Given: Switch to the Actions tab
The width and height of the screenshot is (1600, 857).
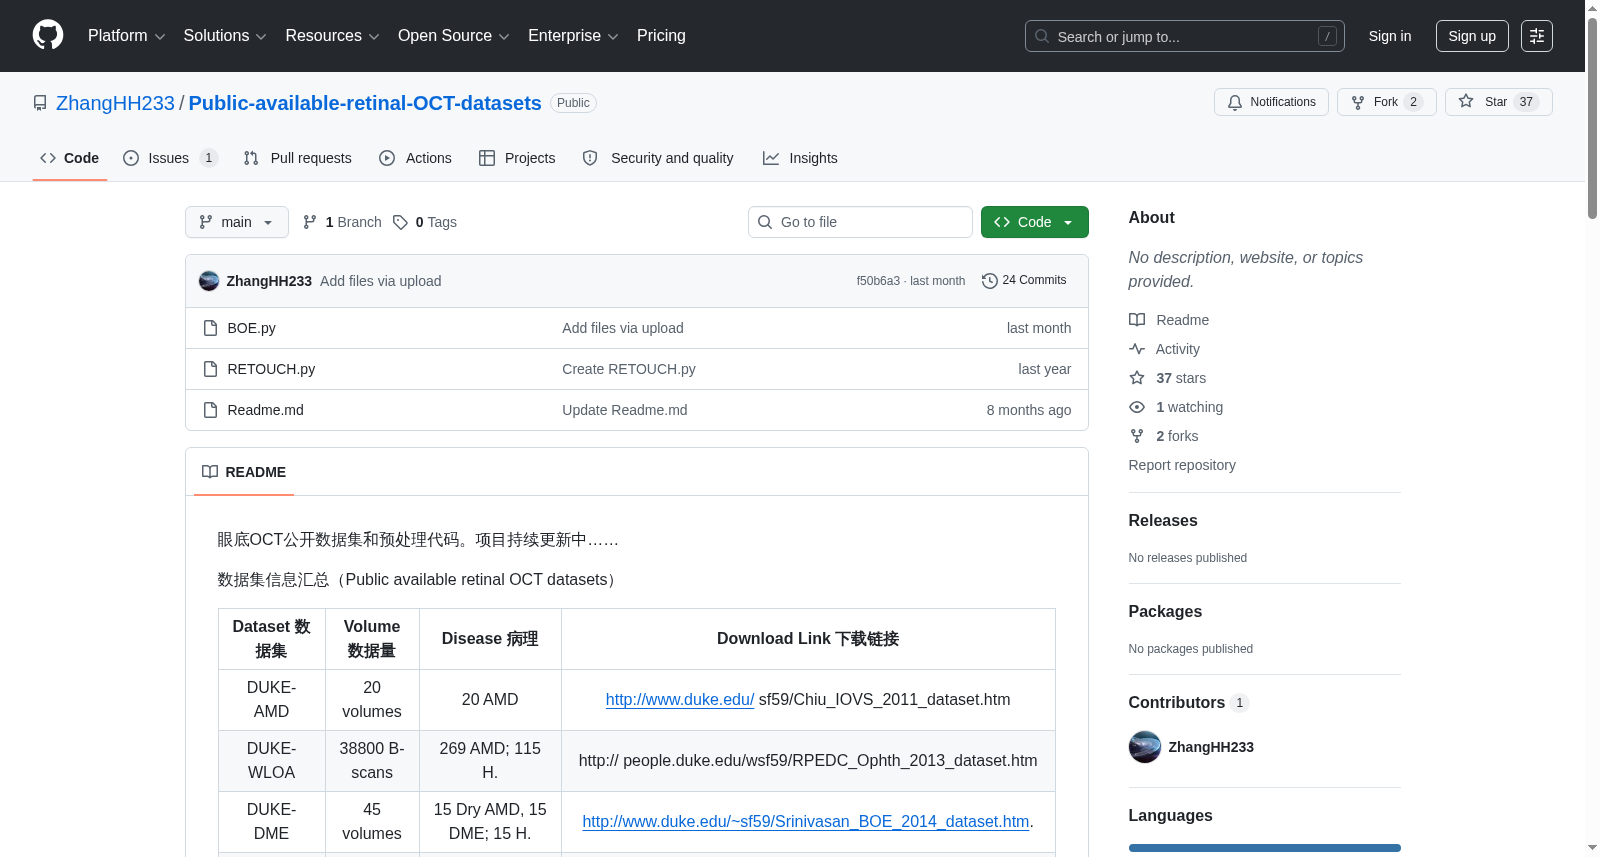Looking at the screenshot, I should [x=416, y=158].
